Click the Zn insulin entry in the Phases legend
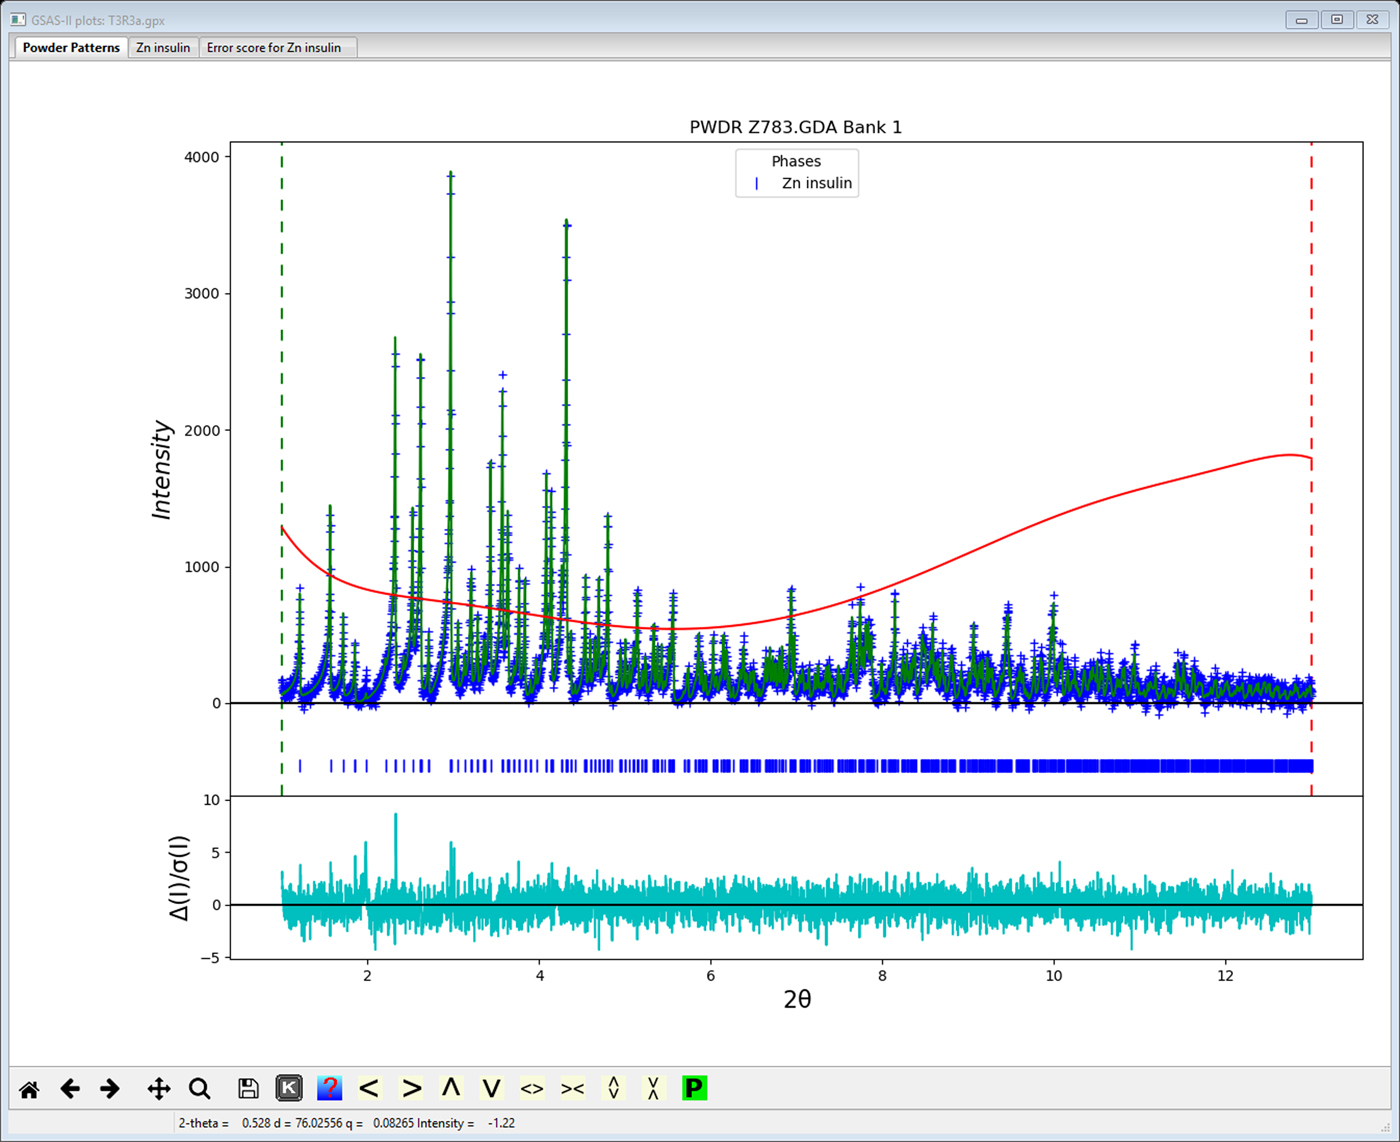The width and height of the screenshot is (1400, 1142). [x=812, y=183]
